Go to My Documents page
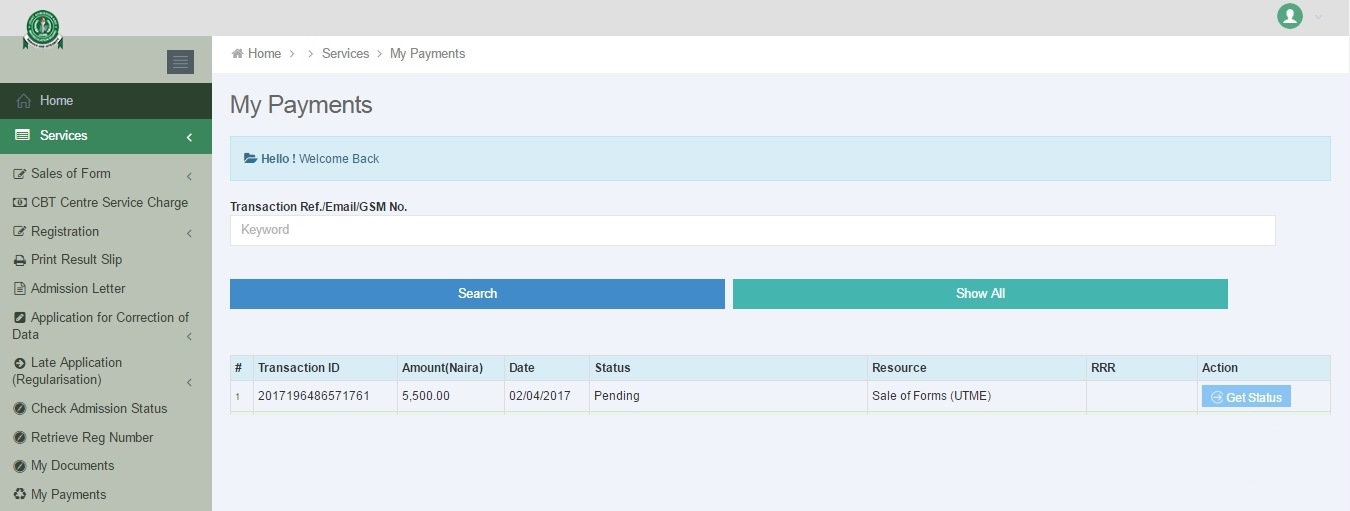 (72, 465)
